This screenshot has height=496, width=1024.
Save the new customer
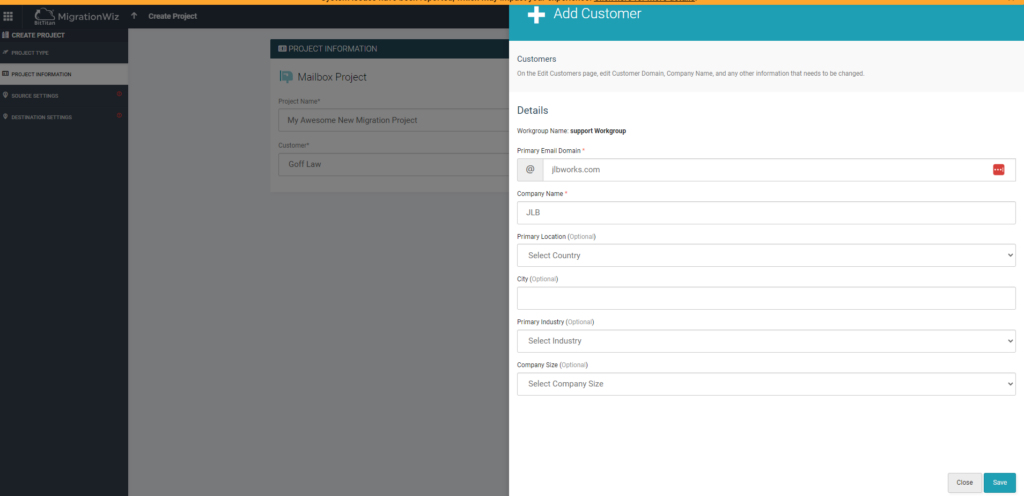pos(999,482)
